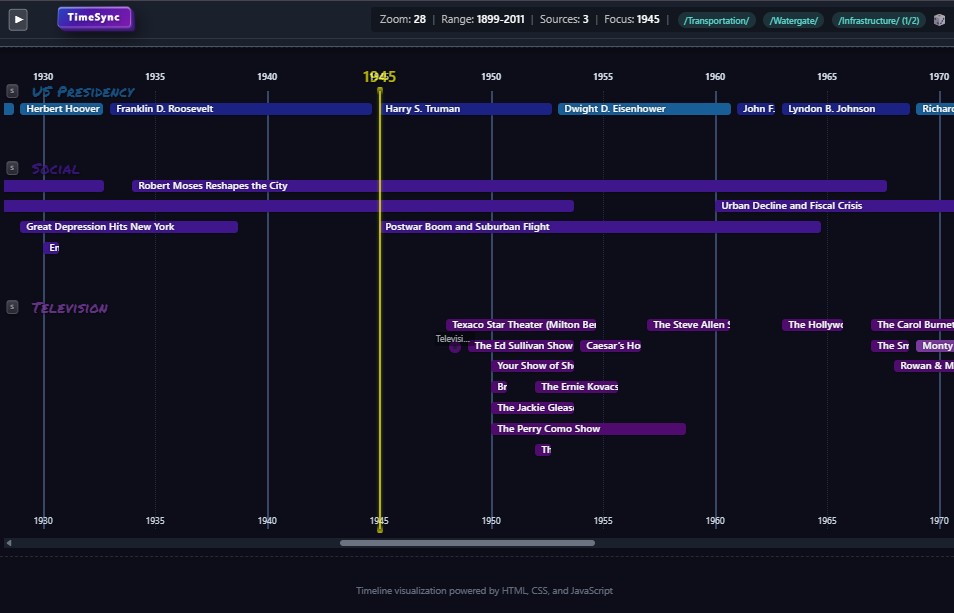Click the US Presidency section heading
Image resolution: width=954 pixels, height=613 pixels.
pyautogui.click(x=83, y=92)
